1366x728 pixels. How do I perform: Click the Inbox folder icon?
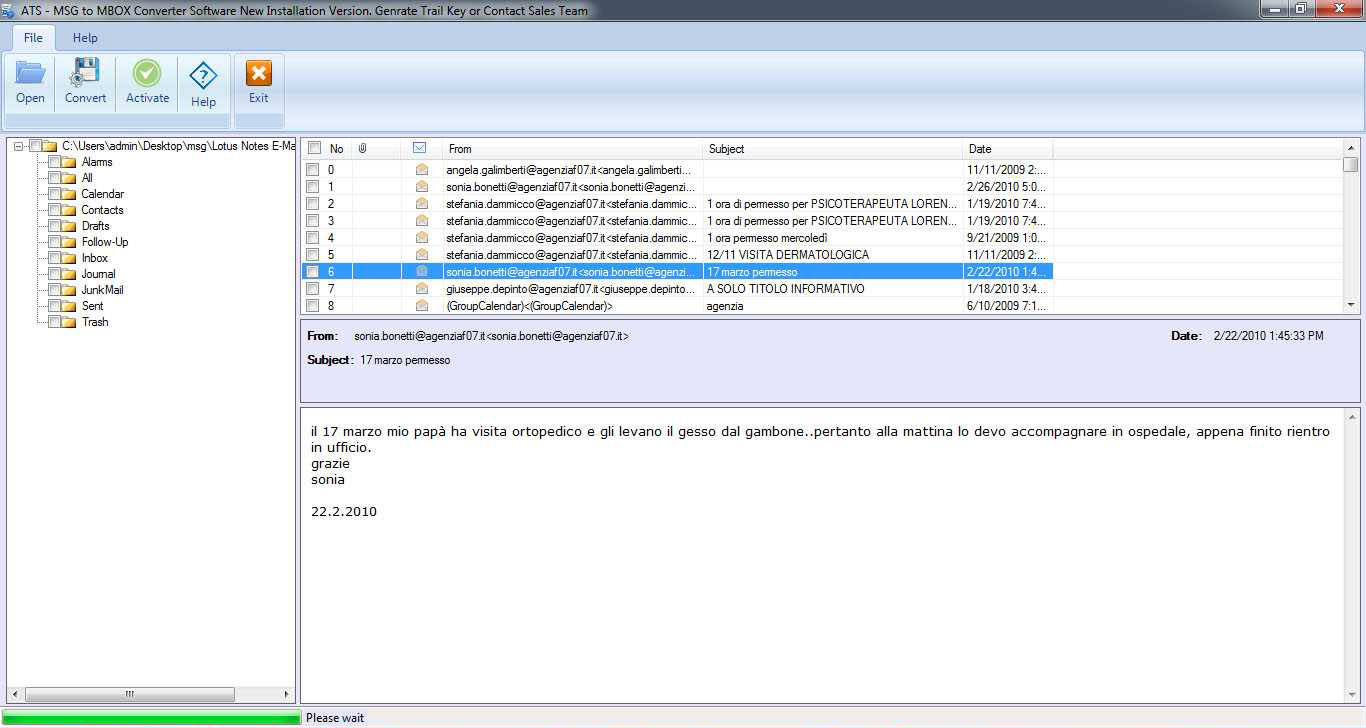point(69,258)
